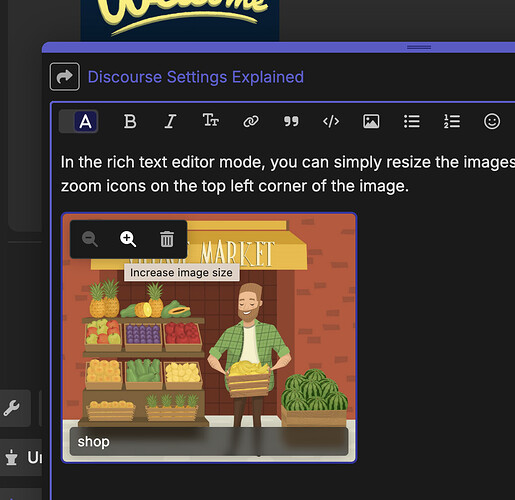Decrease image size with zoom-out icon
Viewport: 515px width, 500px height.
coord(90,239)
